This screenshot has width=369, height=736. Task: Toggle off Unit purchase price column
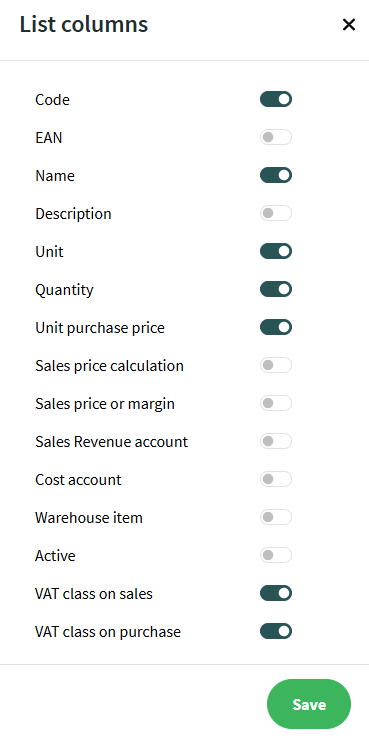276,327
